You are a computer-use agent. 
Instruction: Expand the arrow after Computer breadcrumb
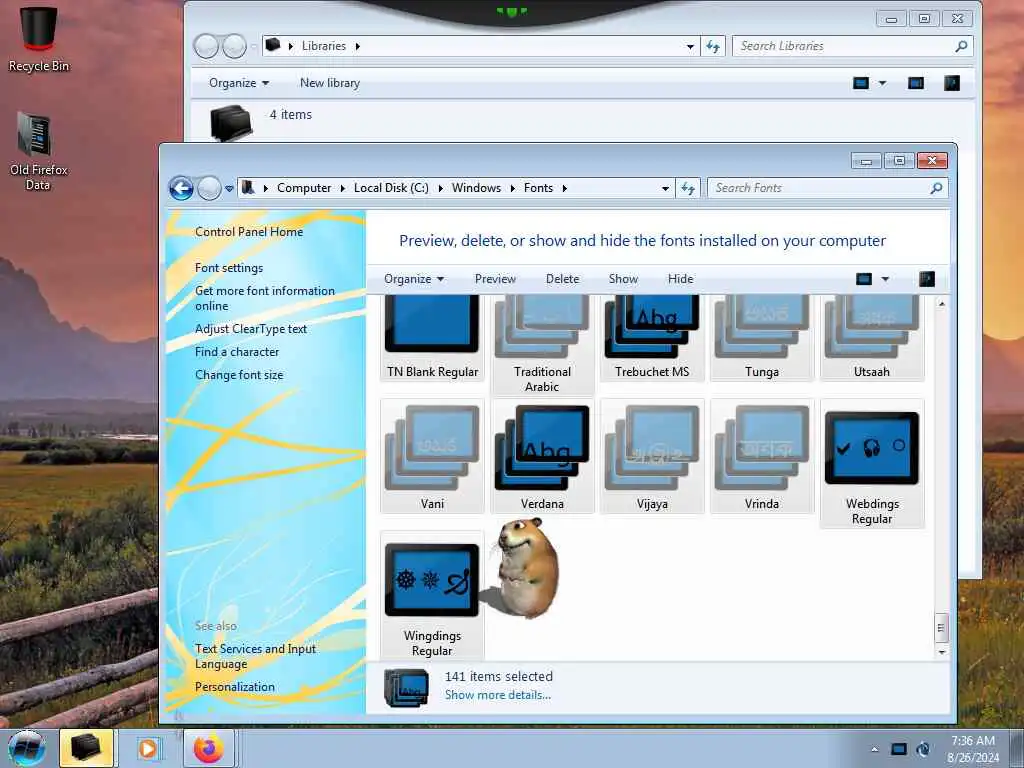(x=342, y=188)
